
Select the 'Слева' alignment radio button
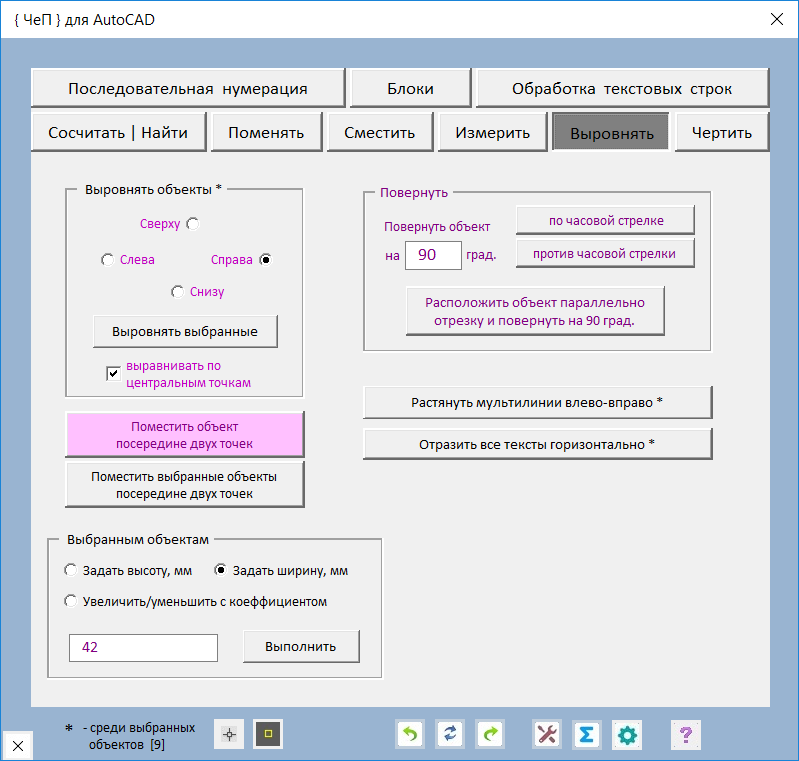[x=108, y=260]
